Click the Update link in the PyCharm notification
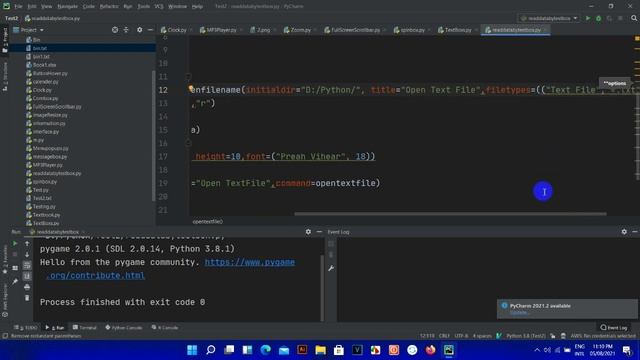 519,313
